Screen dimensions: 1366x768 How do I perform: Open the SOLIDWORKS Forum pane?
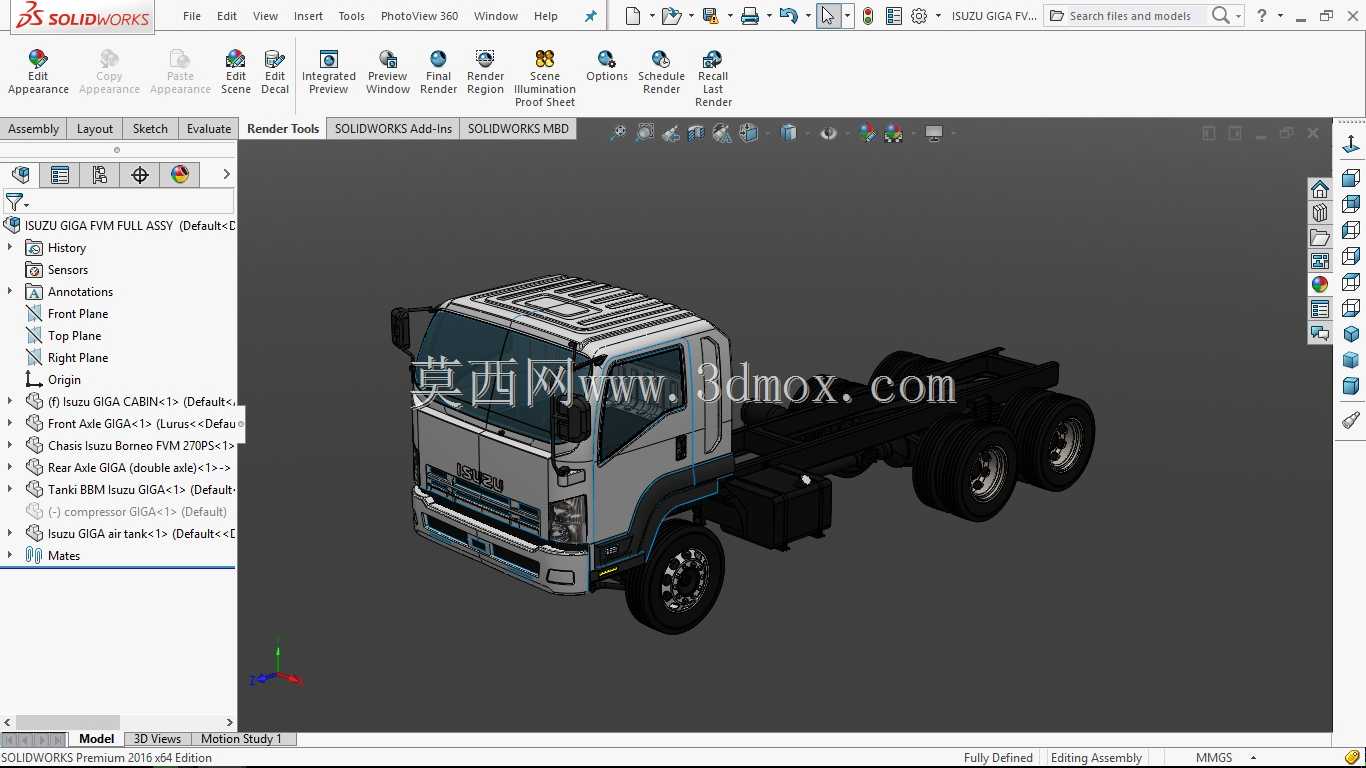point(1320,333)
